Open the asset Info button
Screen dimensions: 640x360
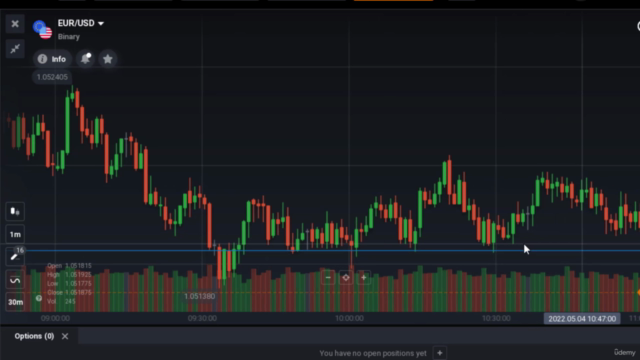[x=52, y=59]
